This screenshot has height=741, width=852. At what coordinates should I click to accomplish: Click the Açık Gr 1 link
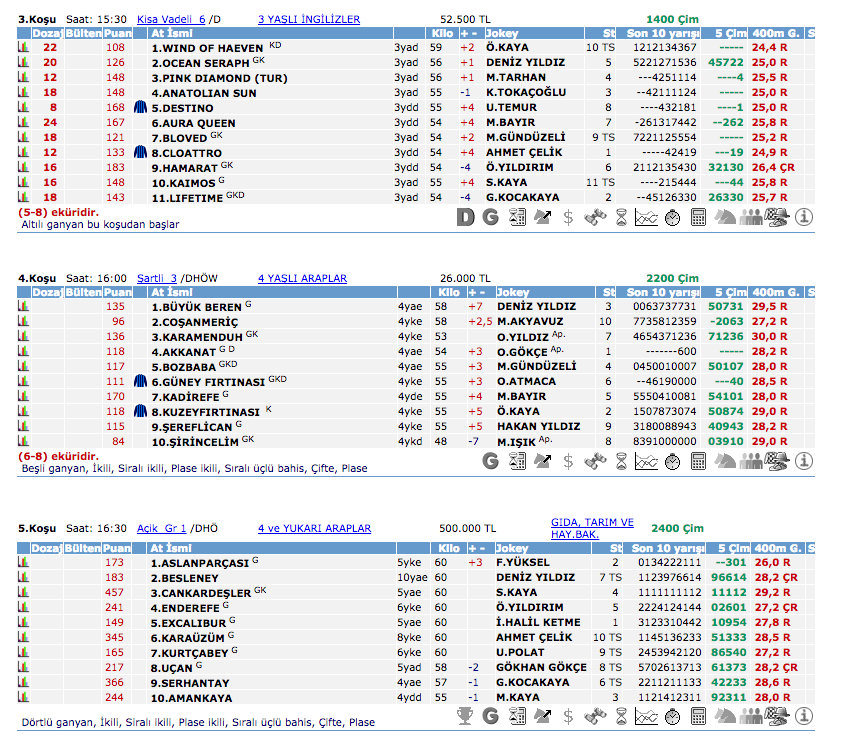point(161,528)
